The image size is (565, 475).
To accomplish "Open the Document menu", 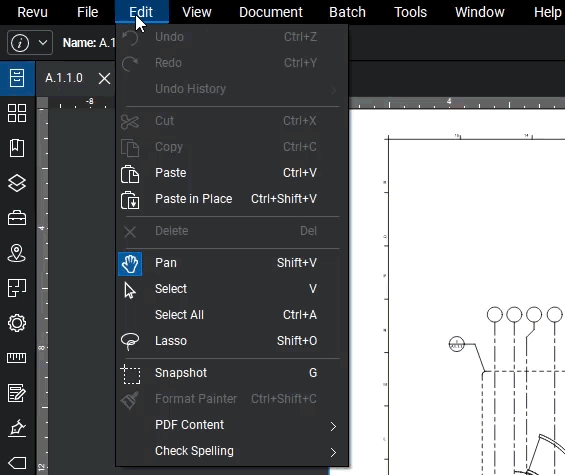I will point(271,12).
